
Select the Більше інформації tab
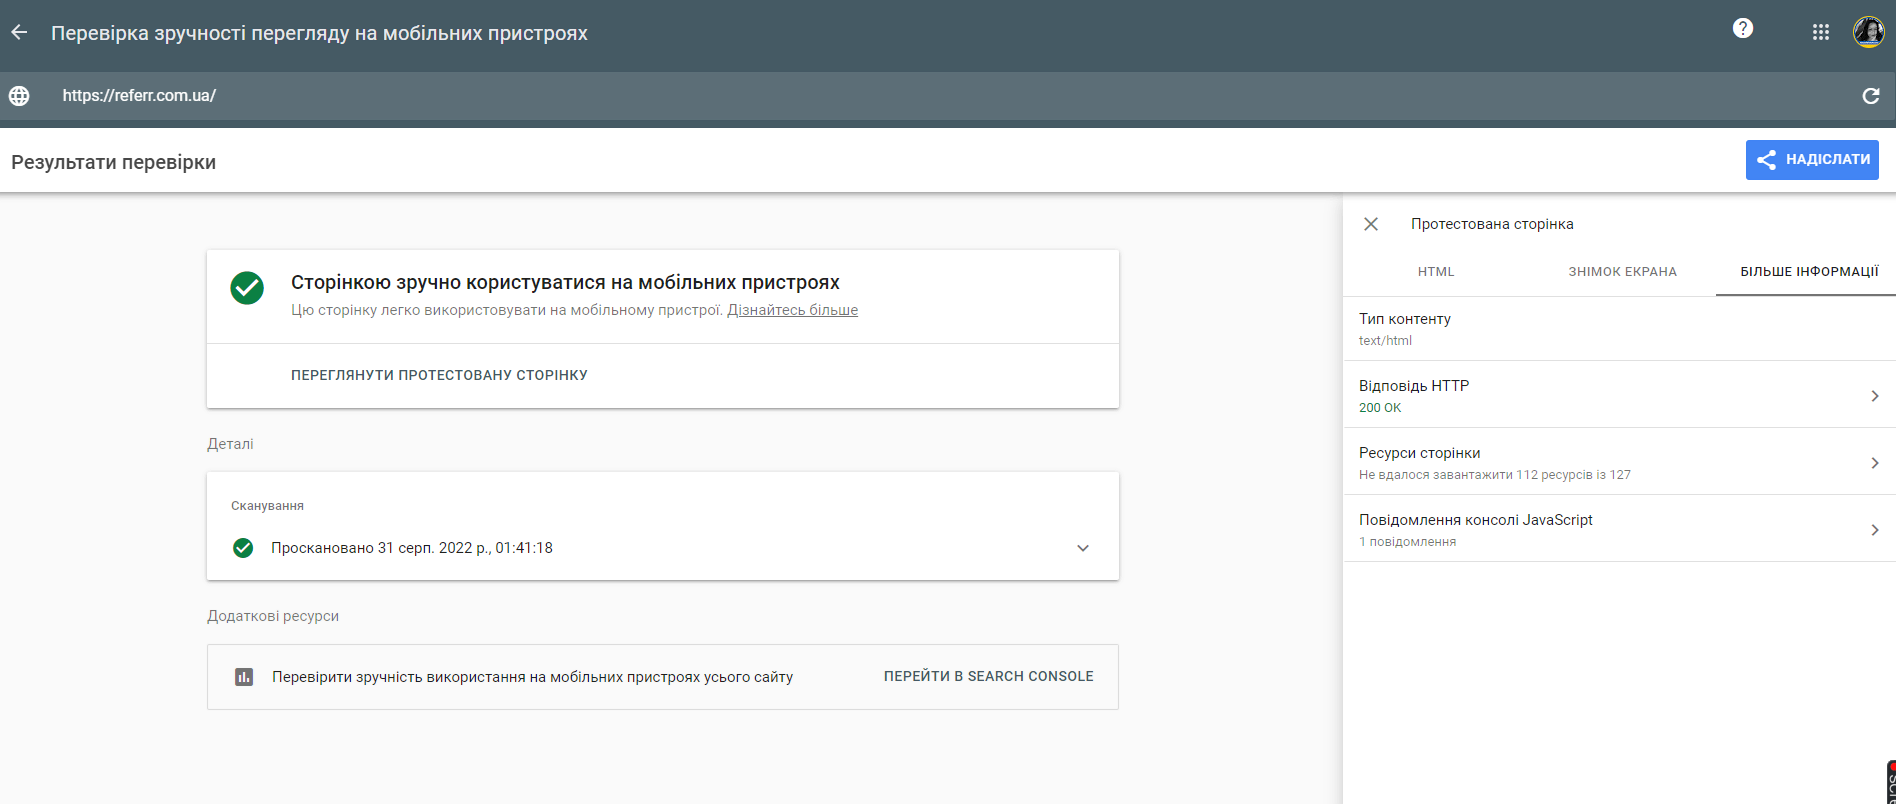click(x=1809, y=272)
